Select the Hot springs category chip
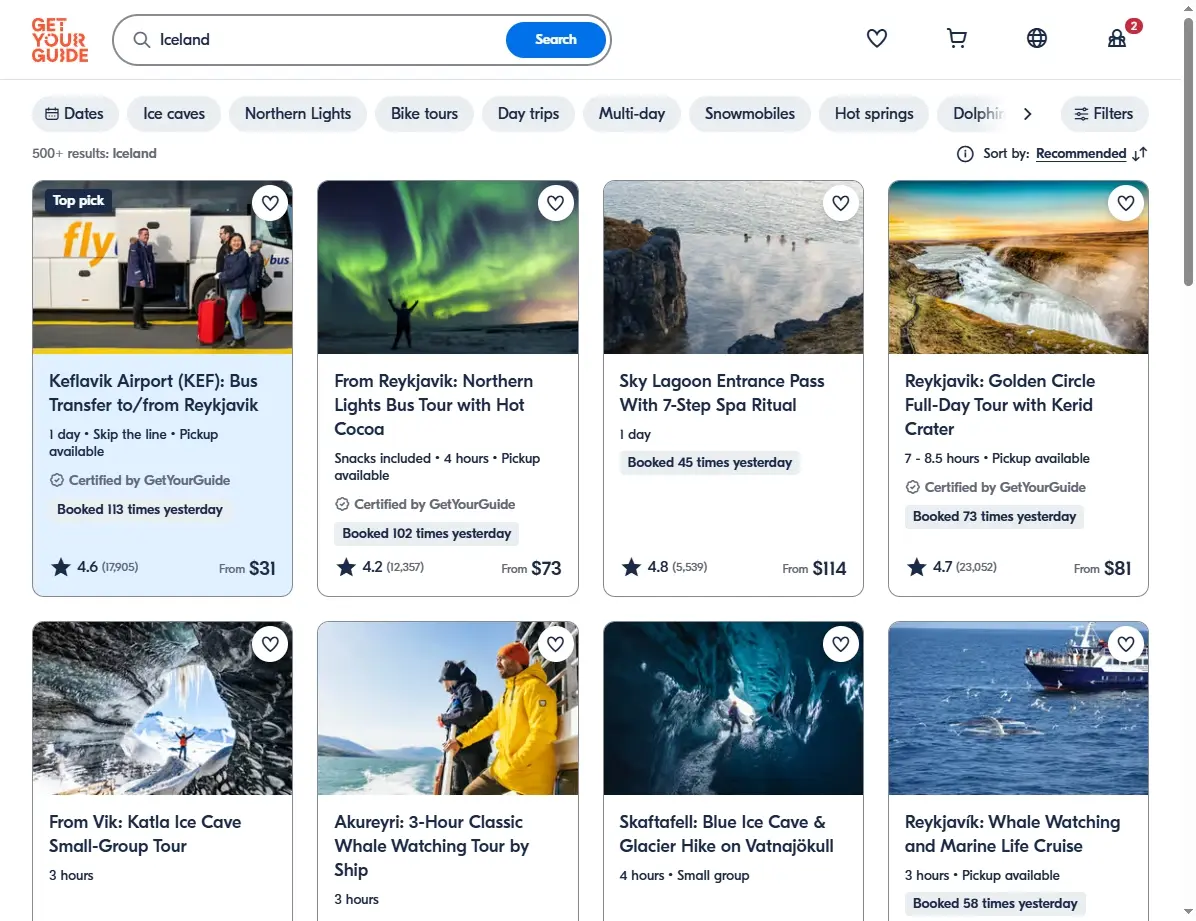This screenshot has width=1196, height=921. [x=874, y=114]
